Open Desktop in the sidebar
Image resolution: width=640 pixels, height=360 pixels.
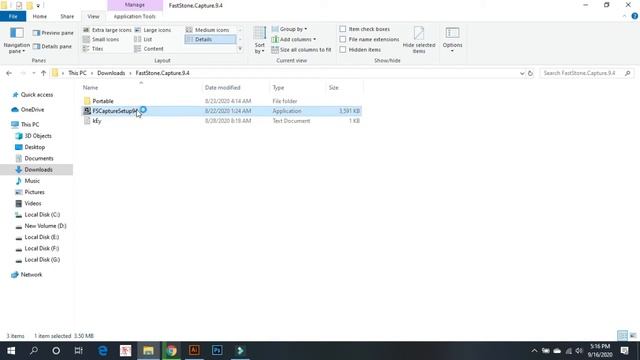click(x=35, y=147)
